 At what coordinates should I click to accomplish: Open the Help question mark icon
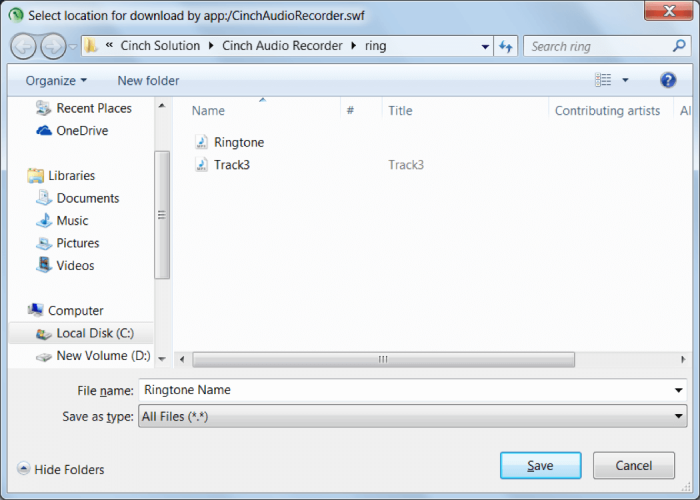[668, 80]
